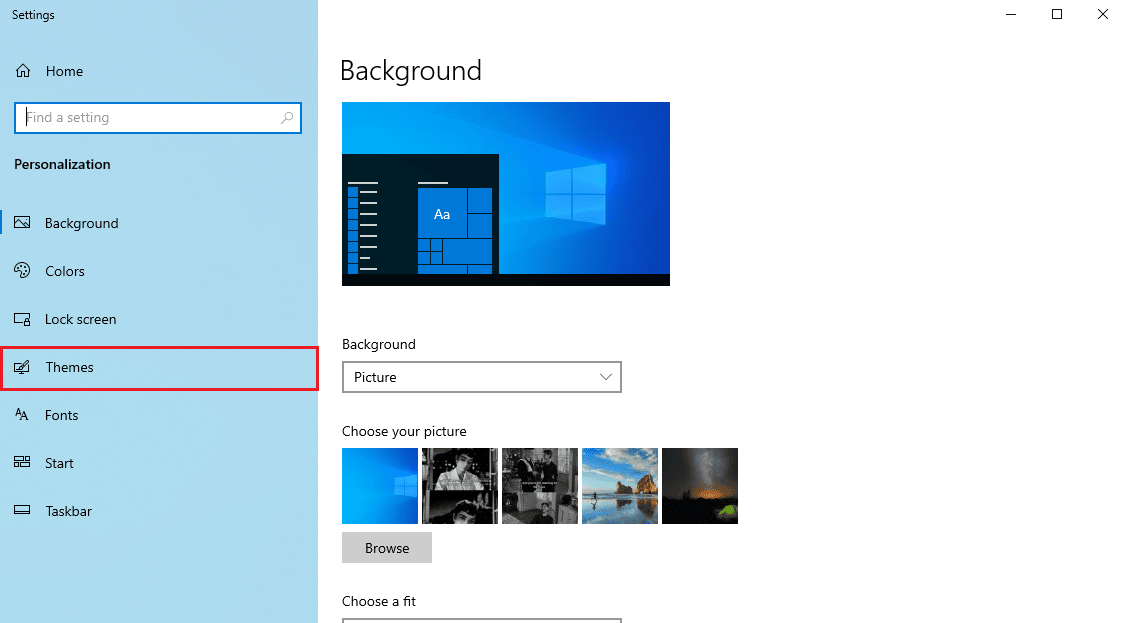Click the Background dropdown chevron arrow
This screenshot has width=1125, height=623.
[x=605, y=377]
